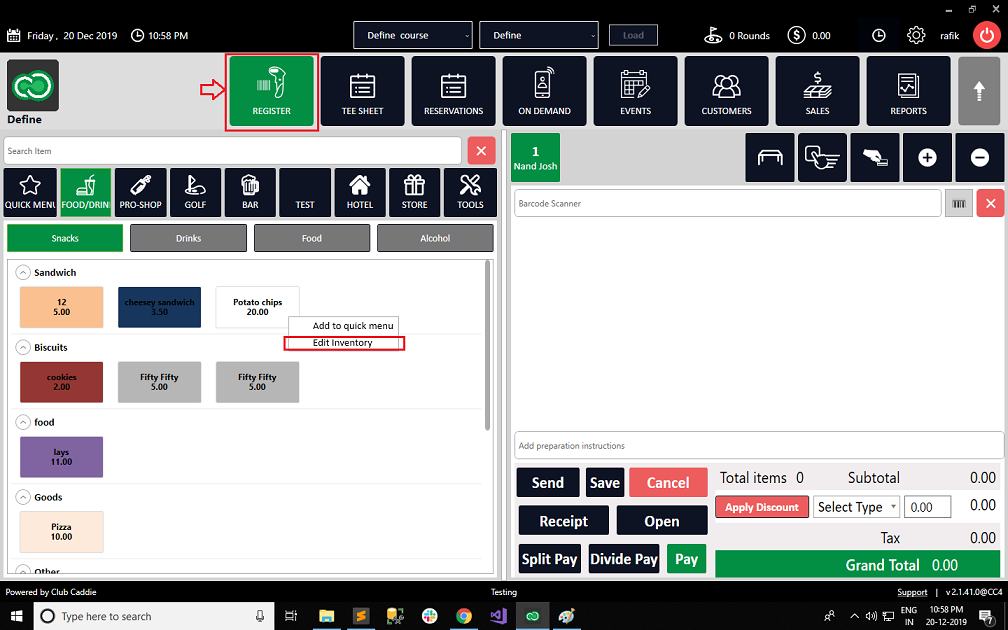This screenshot has width=1008, height=630.
Task: Click the Save button
Action: [x=604, y=483]
